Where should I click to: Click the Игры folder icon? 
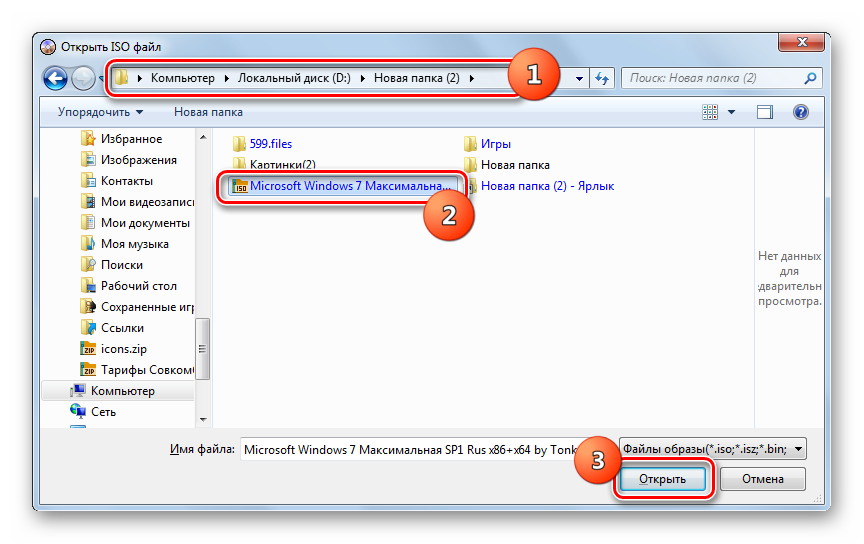pos(470,144)
